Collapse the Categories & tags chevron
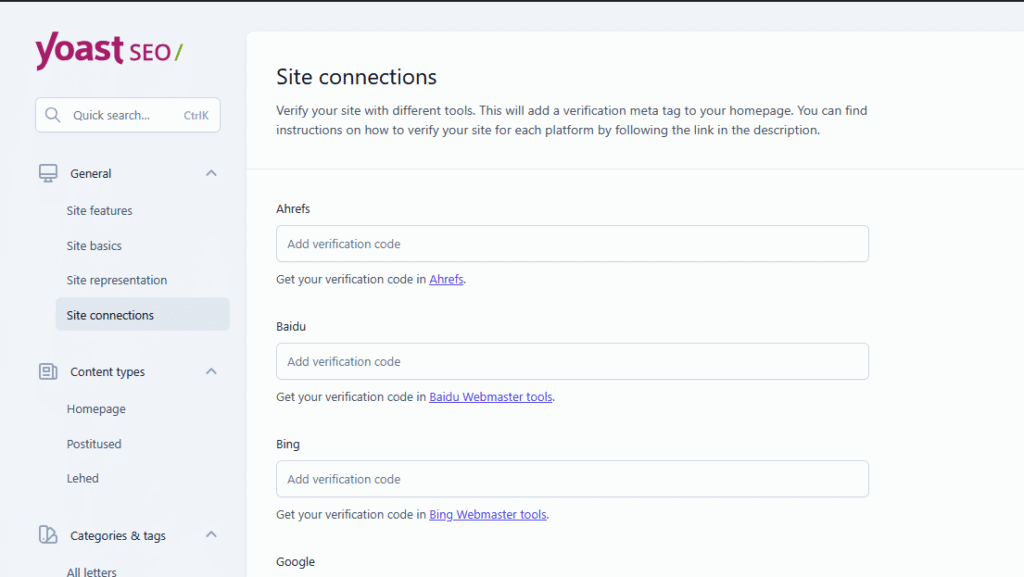1024x577 pixels. pos(211,535)
